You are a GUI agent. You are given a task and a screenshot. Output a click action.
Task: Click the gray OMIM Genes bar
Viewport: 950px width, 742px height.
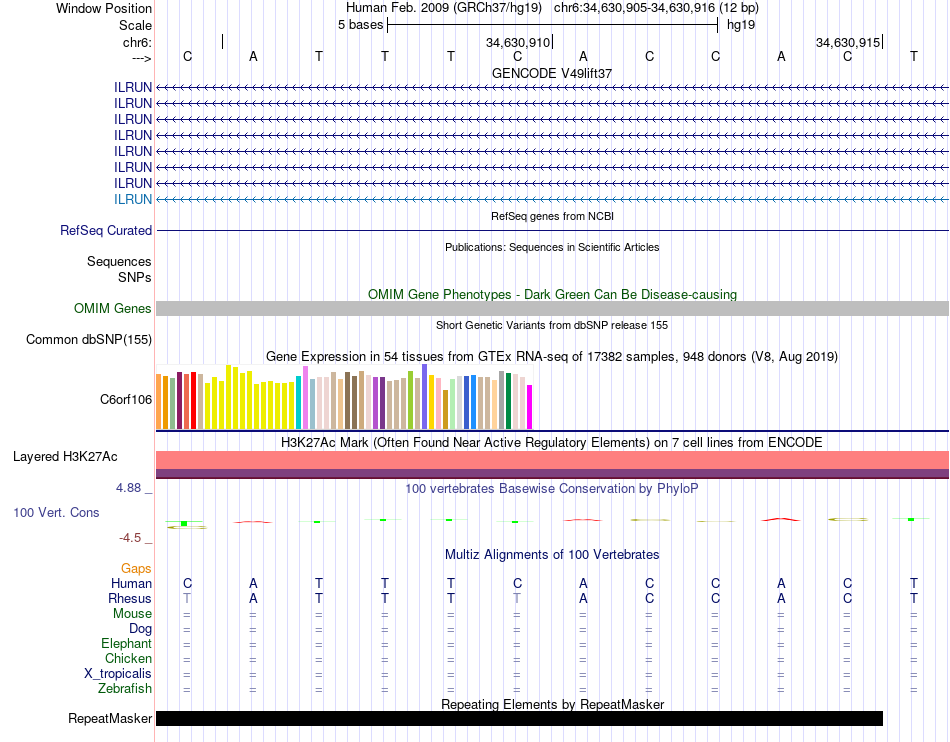[x=552, y=308]
